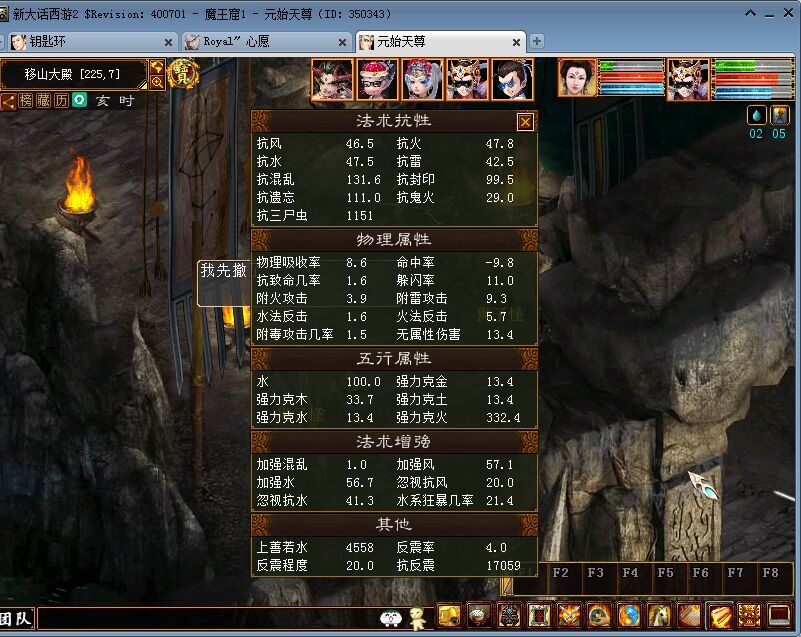Select the first team member portrait with red hair

point(332,80)
